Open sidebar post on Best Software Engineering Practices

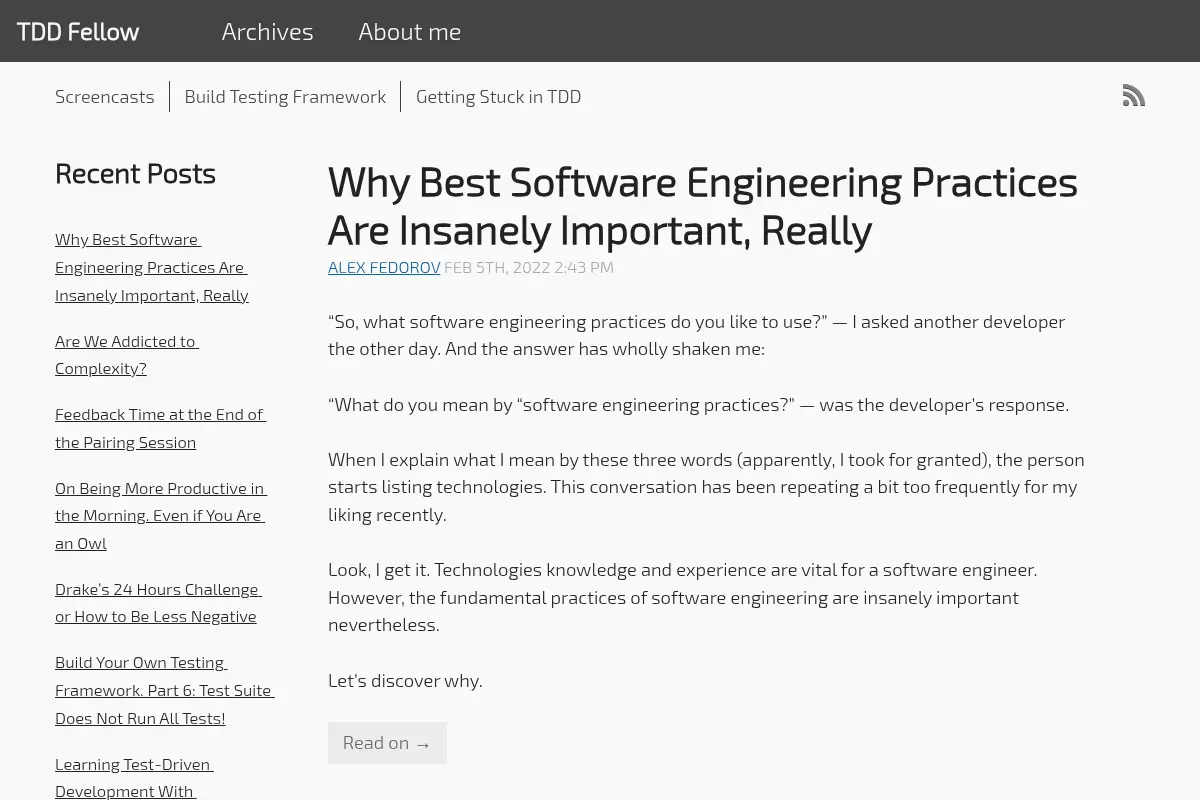152,268
